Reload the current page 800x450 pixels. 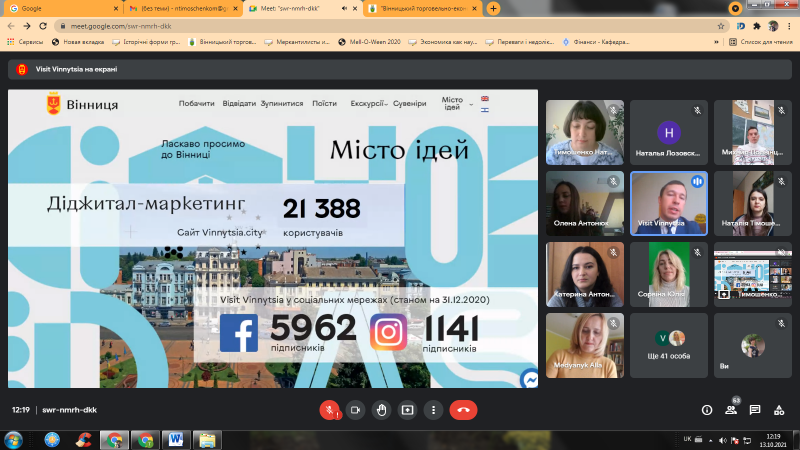click(x=43, y=26)
